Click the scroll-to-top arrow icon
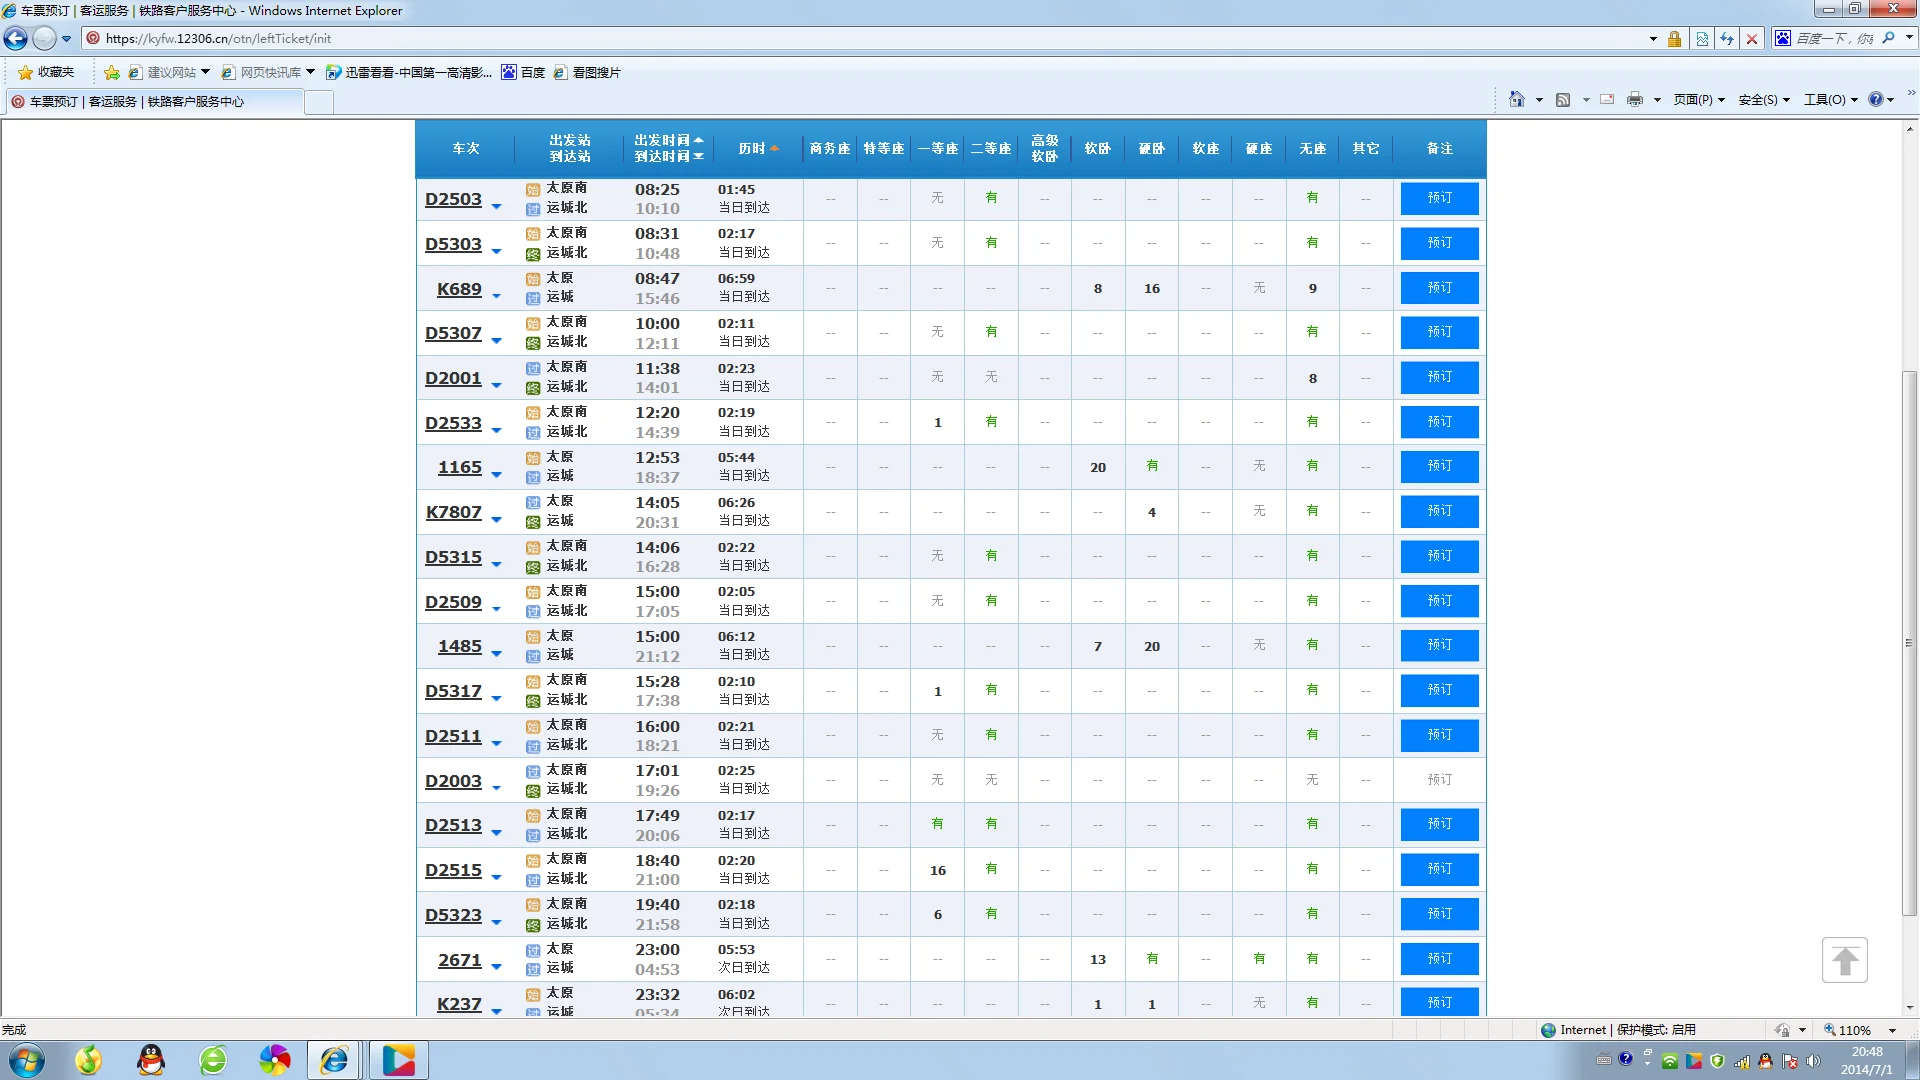This screenshot has width=1920, height=1080. (x=1844, y=961)
